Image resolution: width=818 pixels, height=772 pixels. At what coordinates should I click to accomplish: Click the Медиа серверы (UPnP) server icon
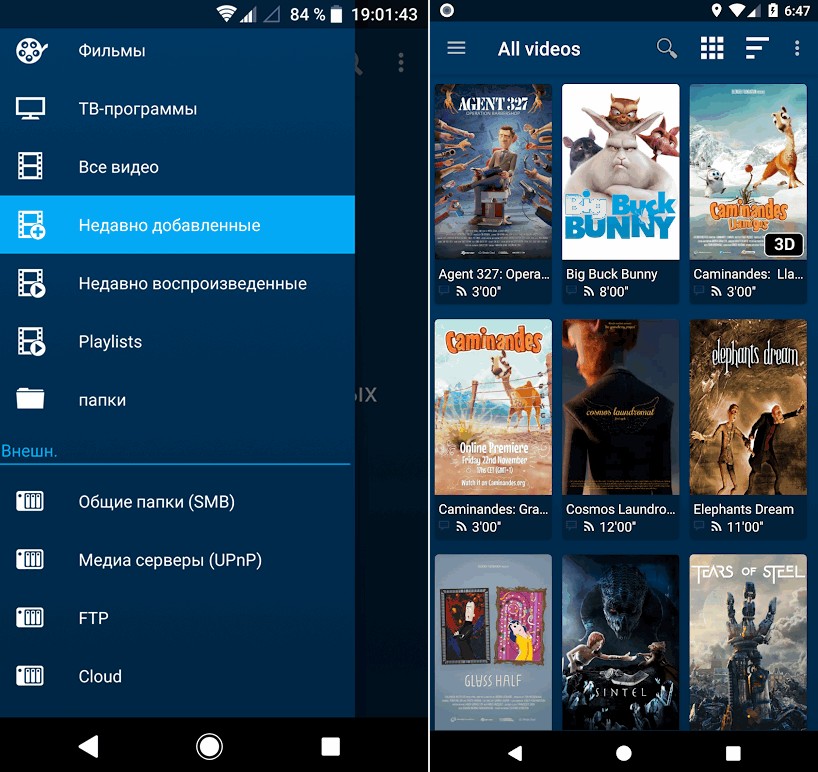(x=30, y=559)
